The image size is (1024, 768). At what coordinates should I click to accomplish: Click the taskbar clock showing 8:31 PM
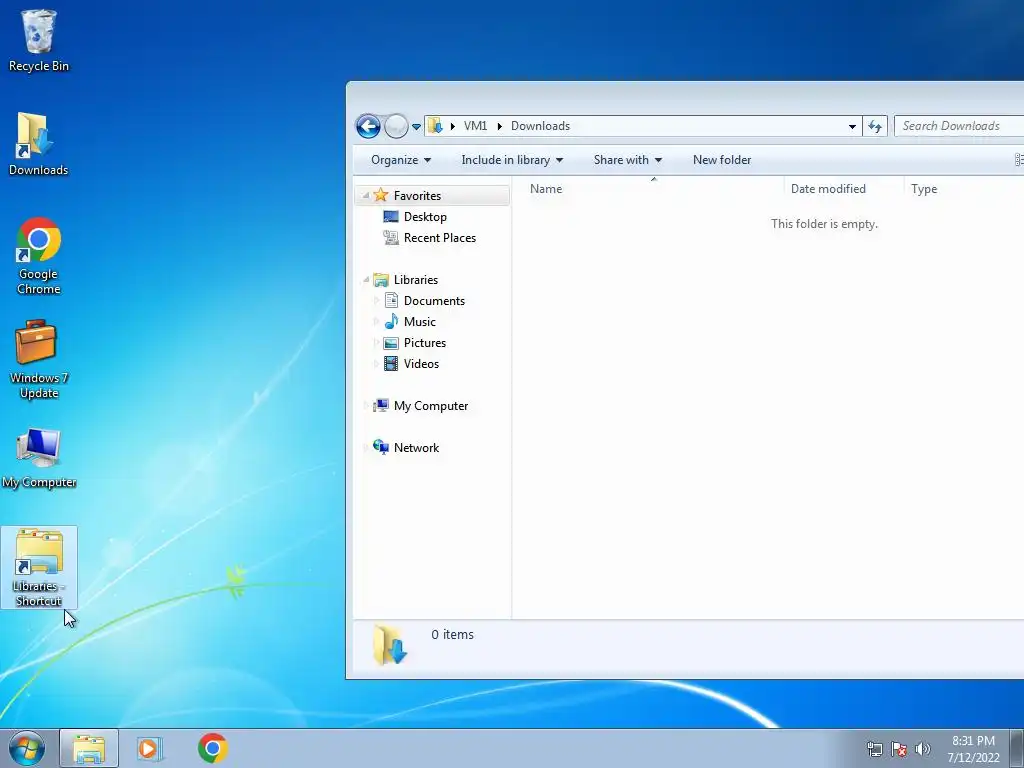pyautogui.click(x=973, y=749)
